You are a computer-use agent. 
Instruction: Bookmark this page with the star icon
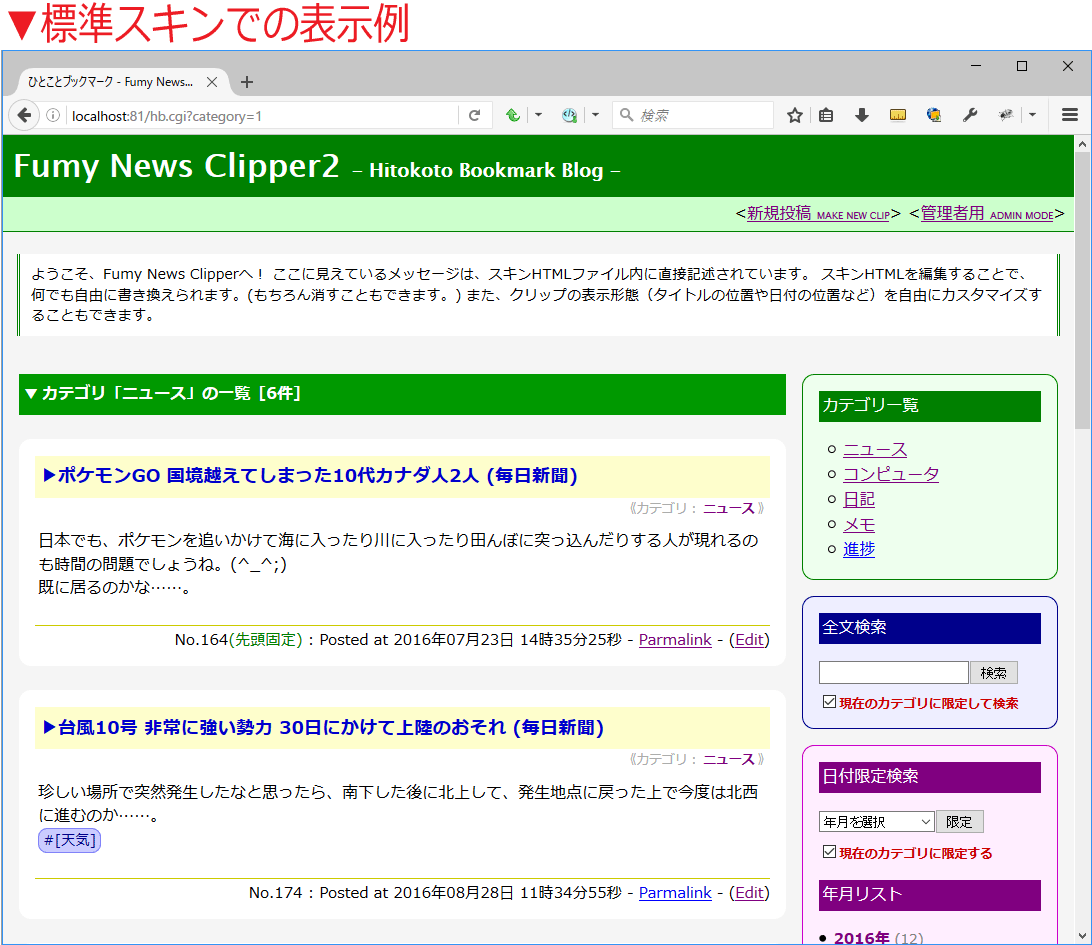pyautogui.click(x=795, y=115)
